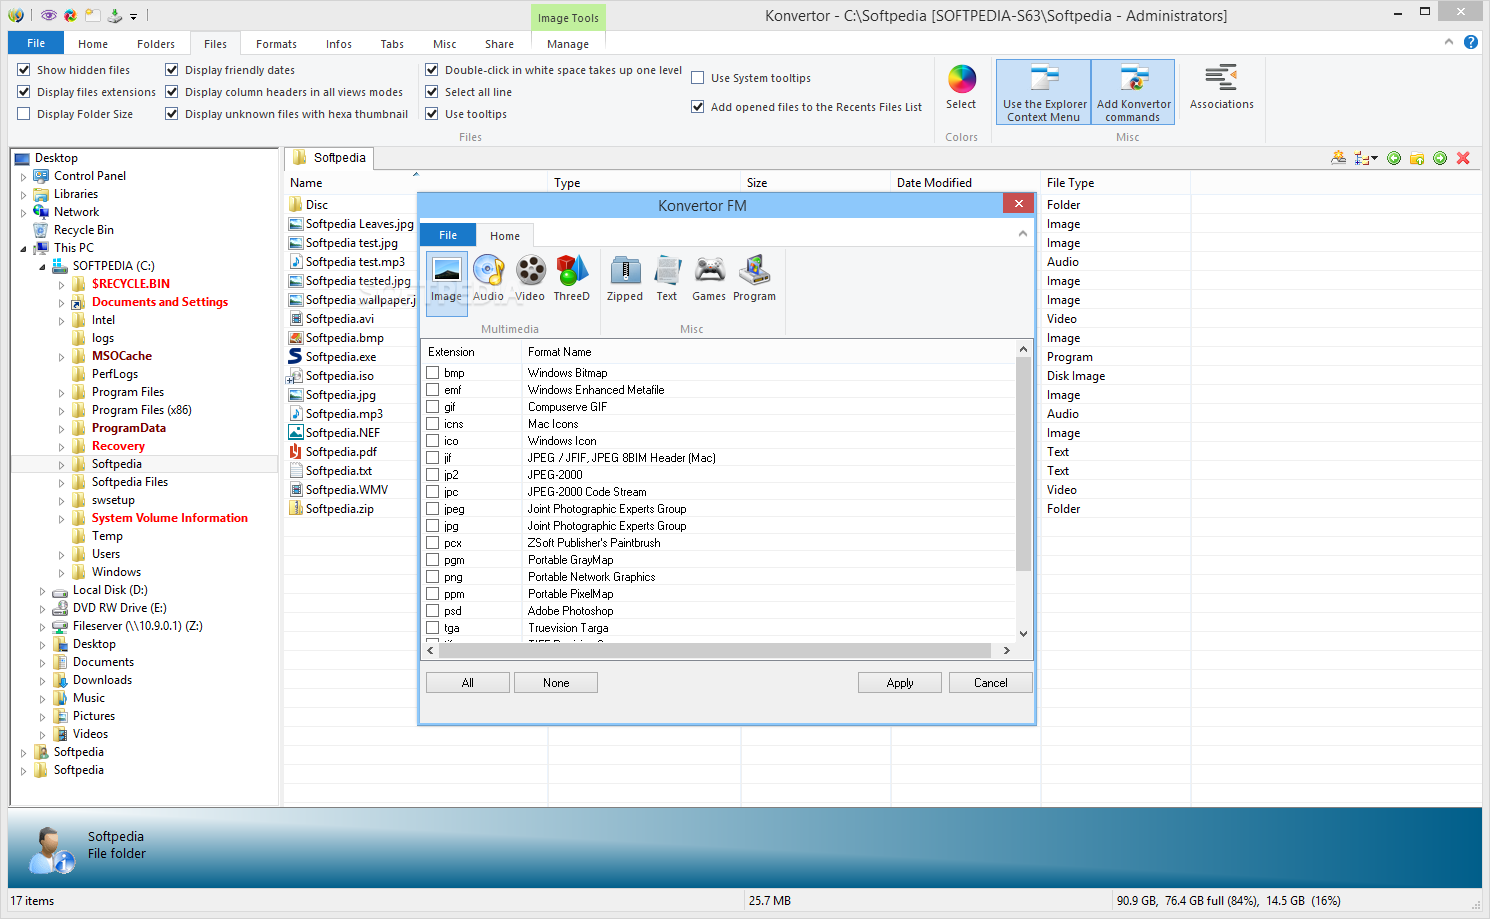Expand the Local Disk (D:) node
1490x919 pixels.
[42, 591]
